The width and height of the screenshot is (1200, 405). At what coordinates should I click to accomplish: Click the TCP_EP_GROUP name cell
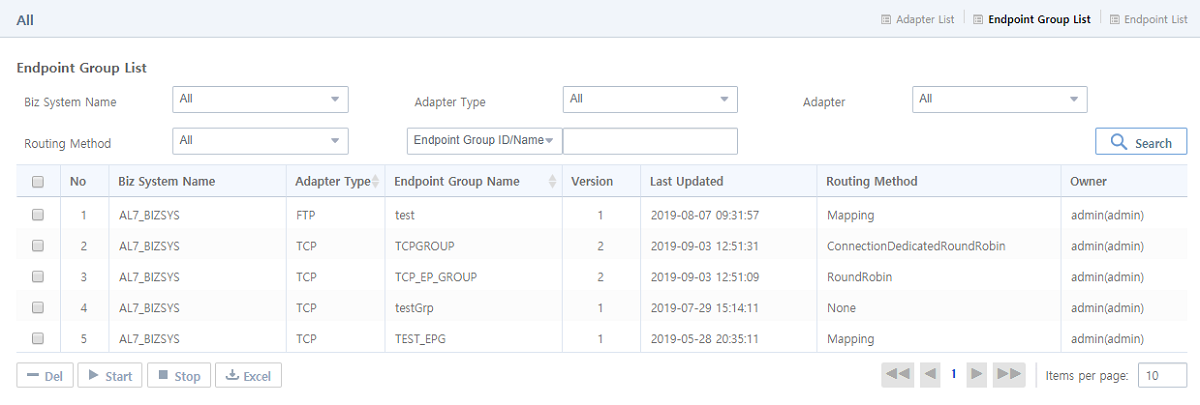click(436, 277)
